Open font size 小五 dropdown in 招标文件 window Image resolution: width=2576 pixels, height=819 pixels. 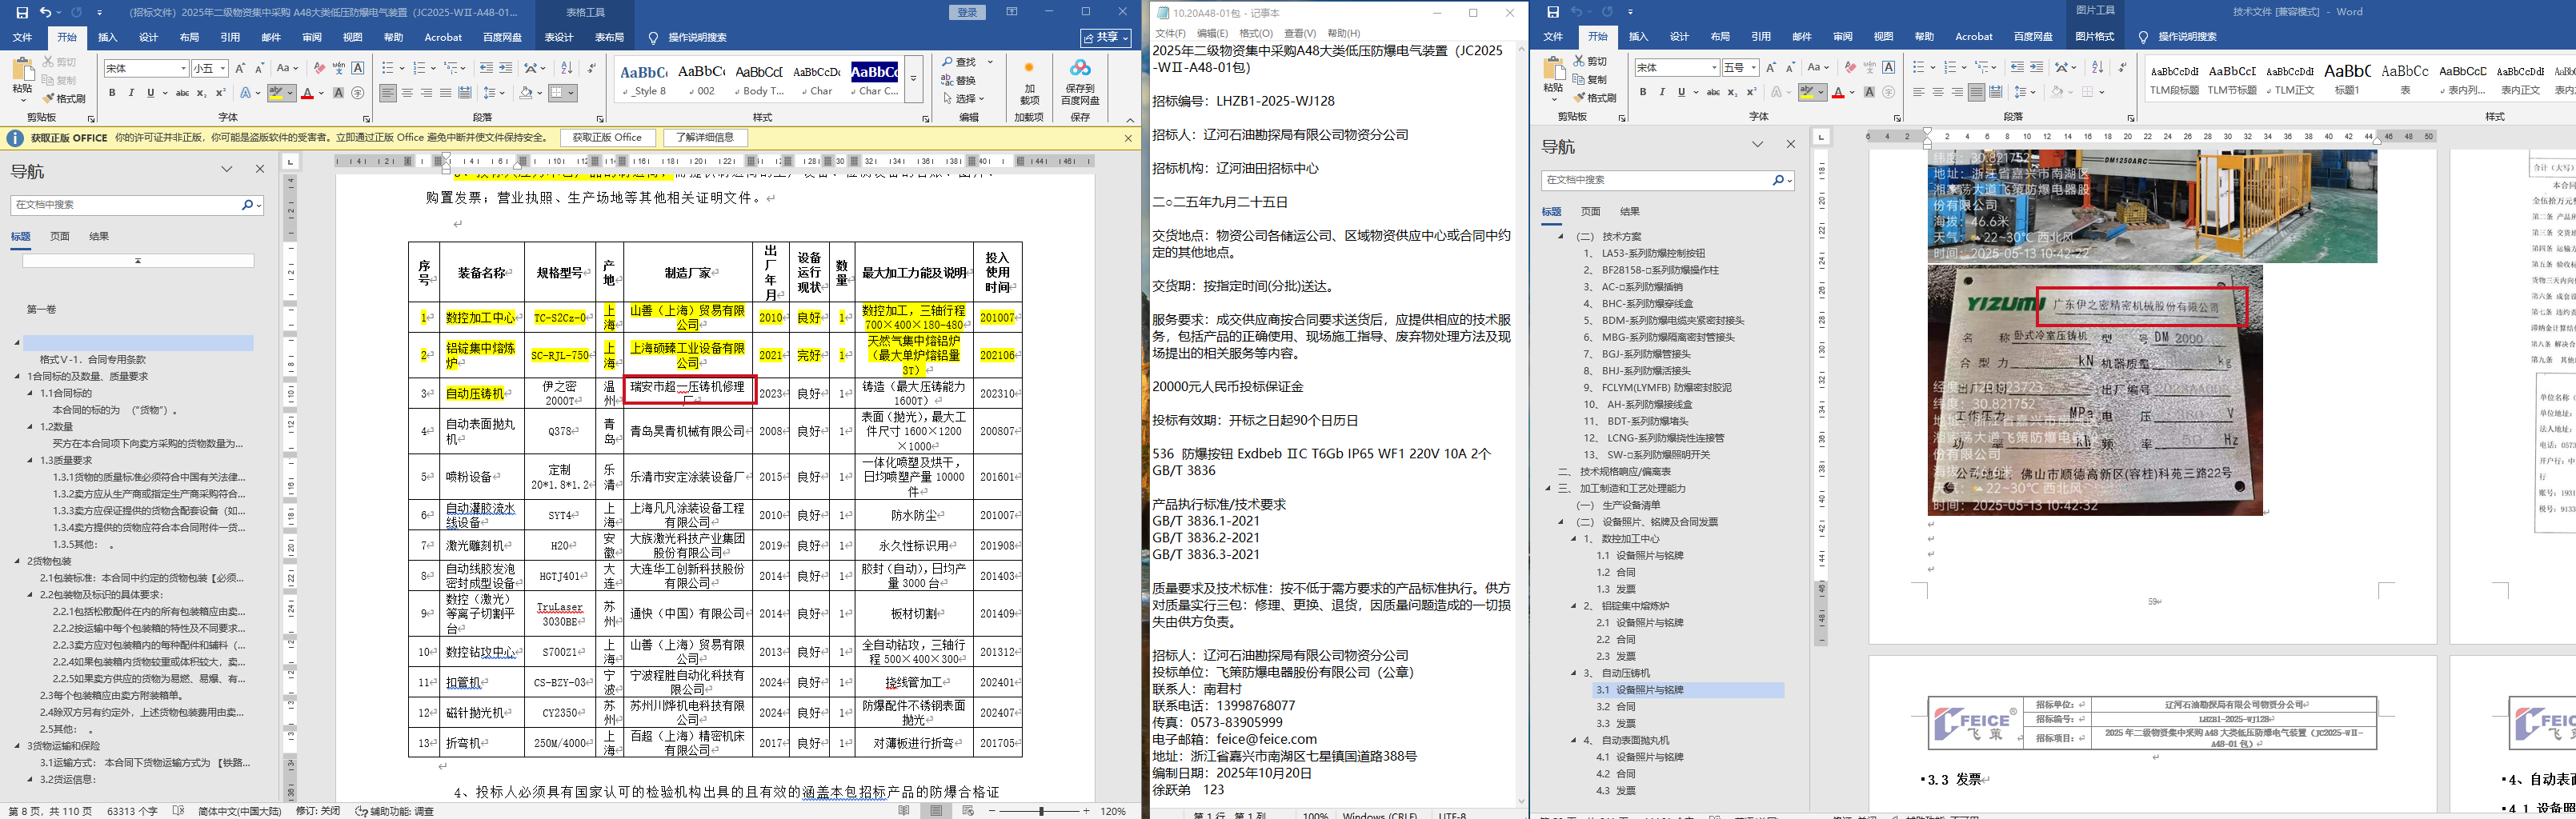tap(223, 68)
